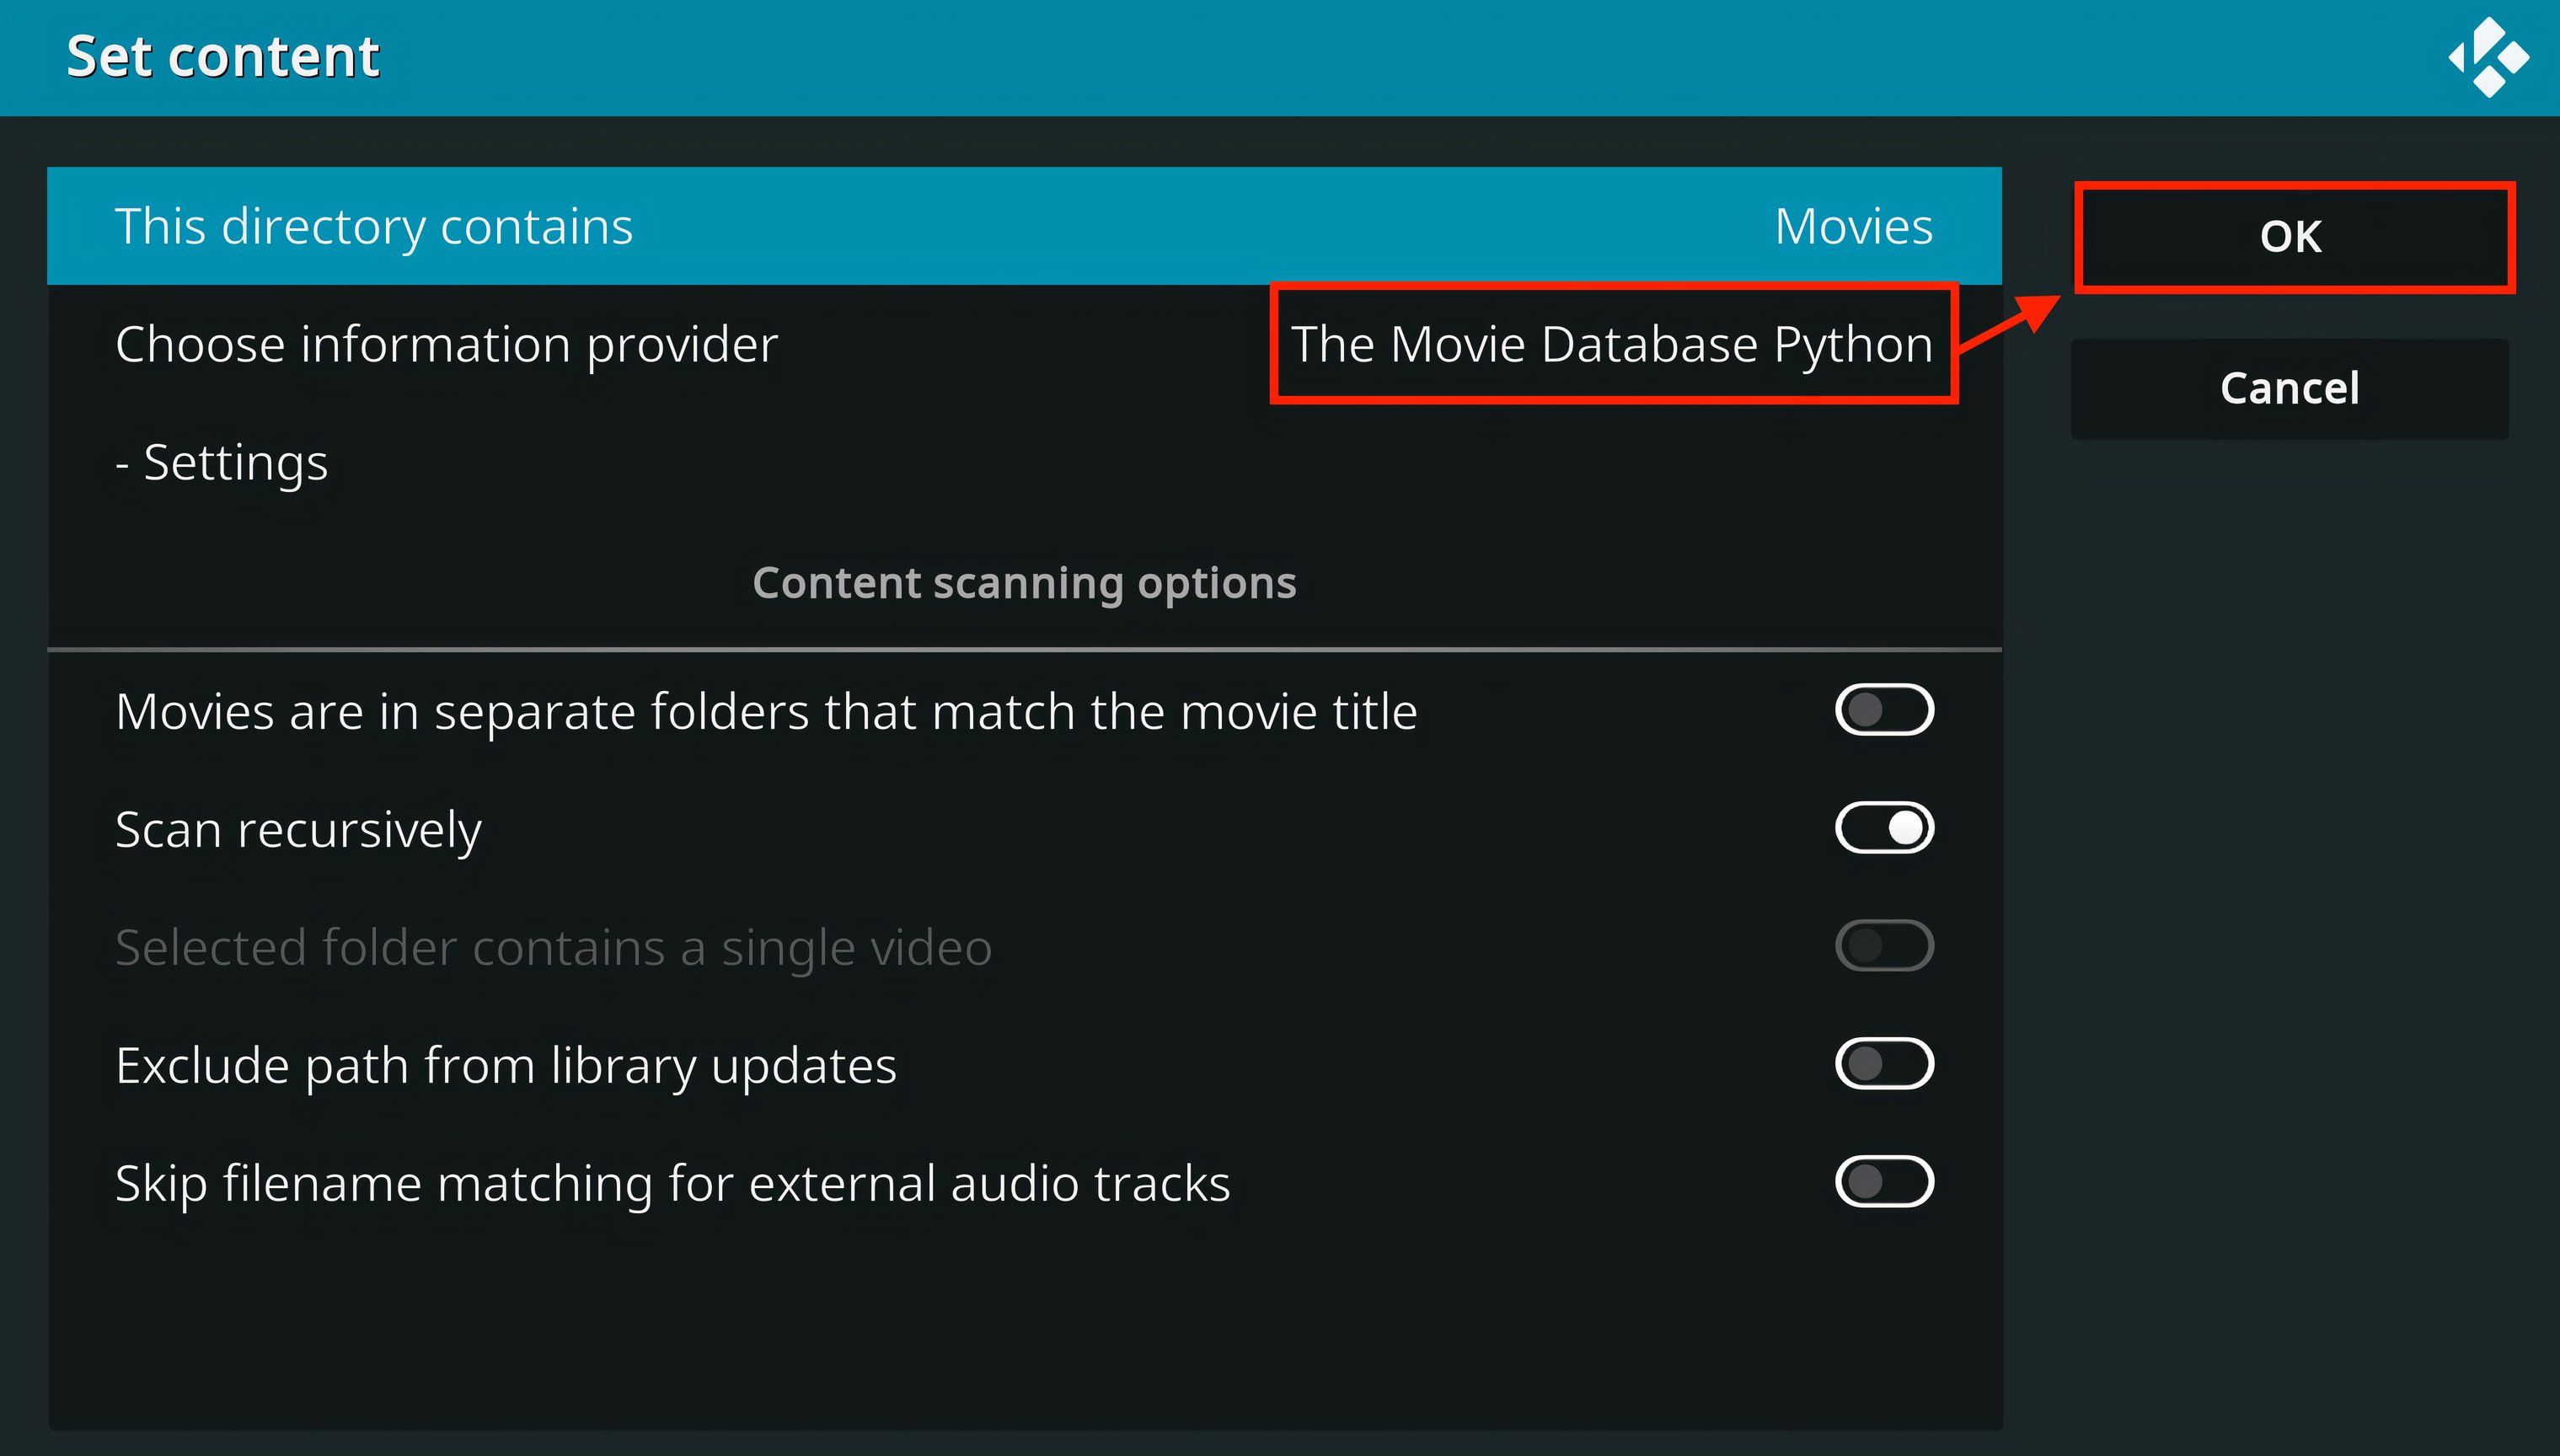
Task: Change The Movie Database Python provider
Action: click(1611, 344)
